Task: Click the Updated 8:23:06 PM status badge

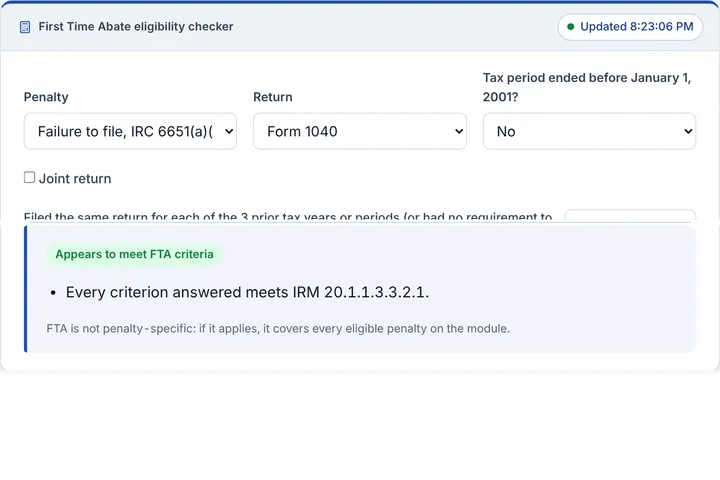Action: (x=630, y=27)
